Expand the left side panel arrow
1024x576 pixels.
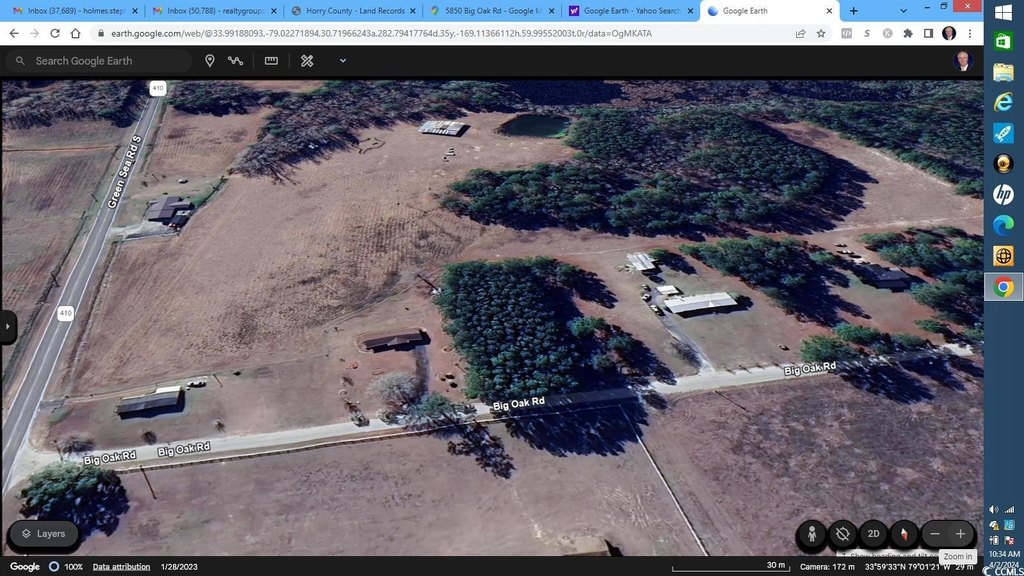[x=8, y=326]
